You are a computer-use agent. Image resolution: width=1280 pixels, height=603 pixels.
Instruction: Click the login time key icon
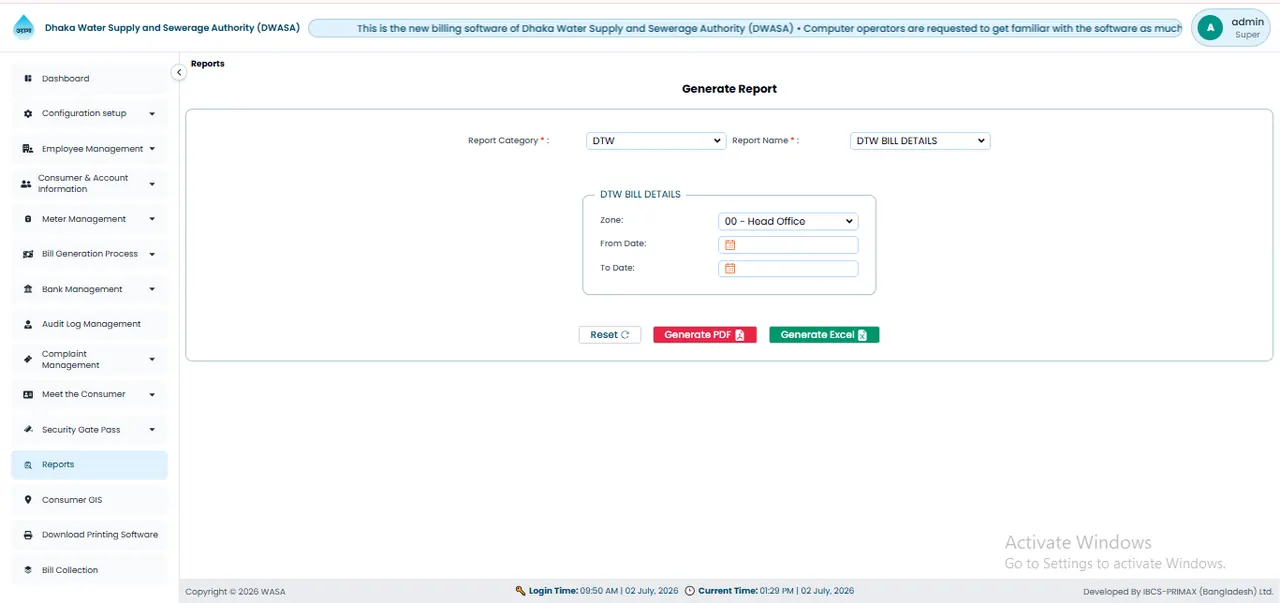point(520,591)
